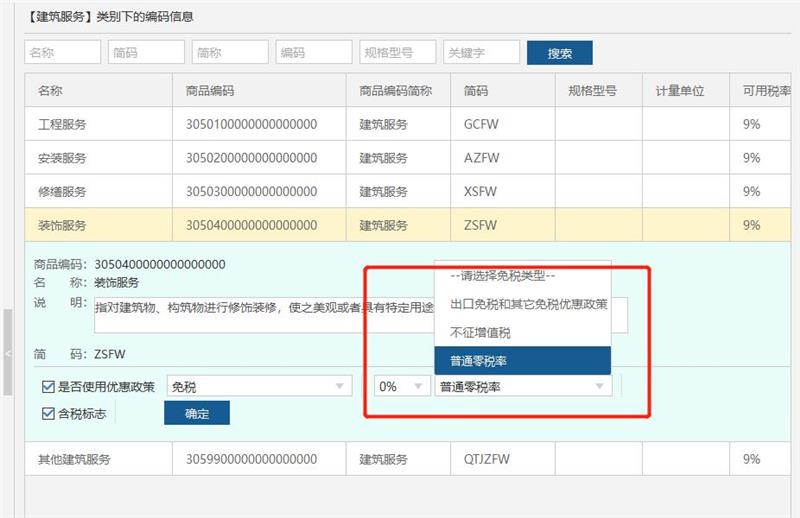800x518 pixels.
Task: Uncheck the 含税标志 checkbox
Action: tap(48, 413)
